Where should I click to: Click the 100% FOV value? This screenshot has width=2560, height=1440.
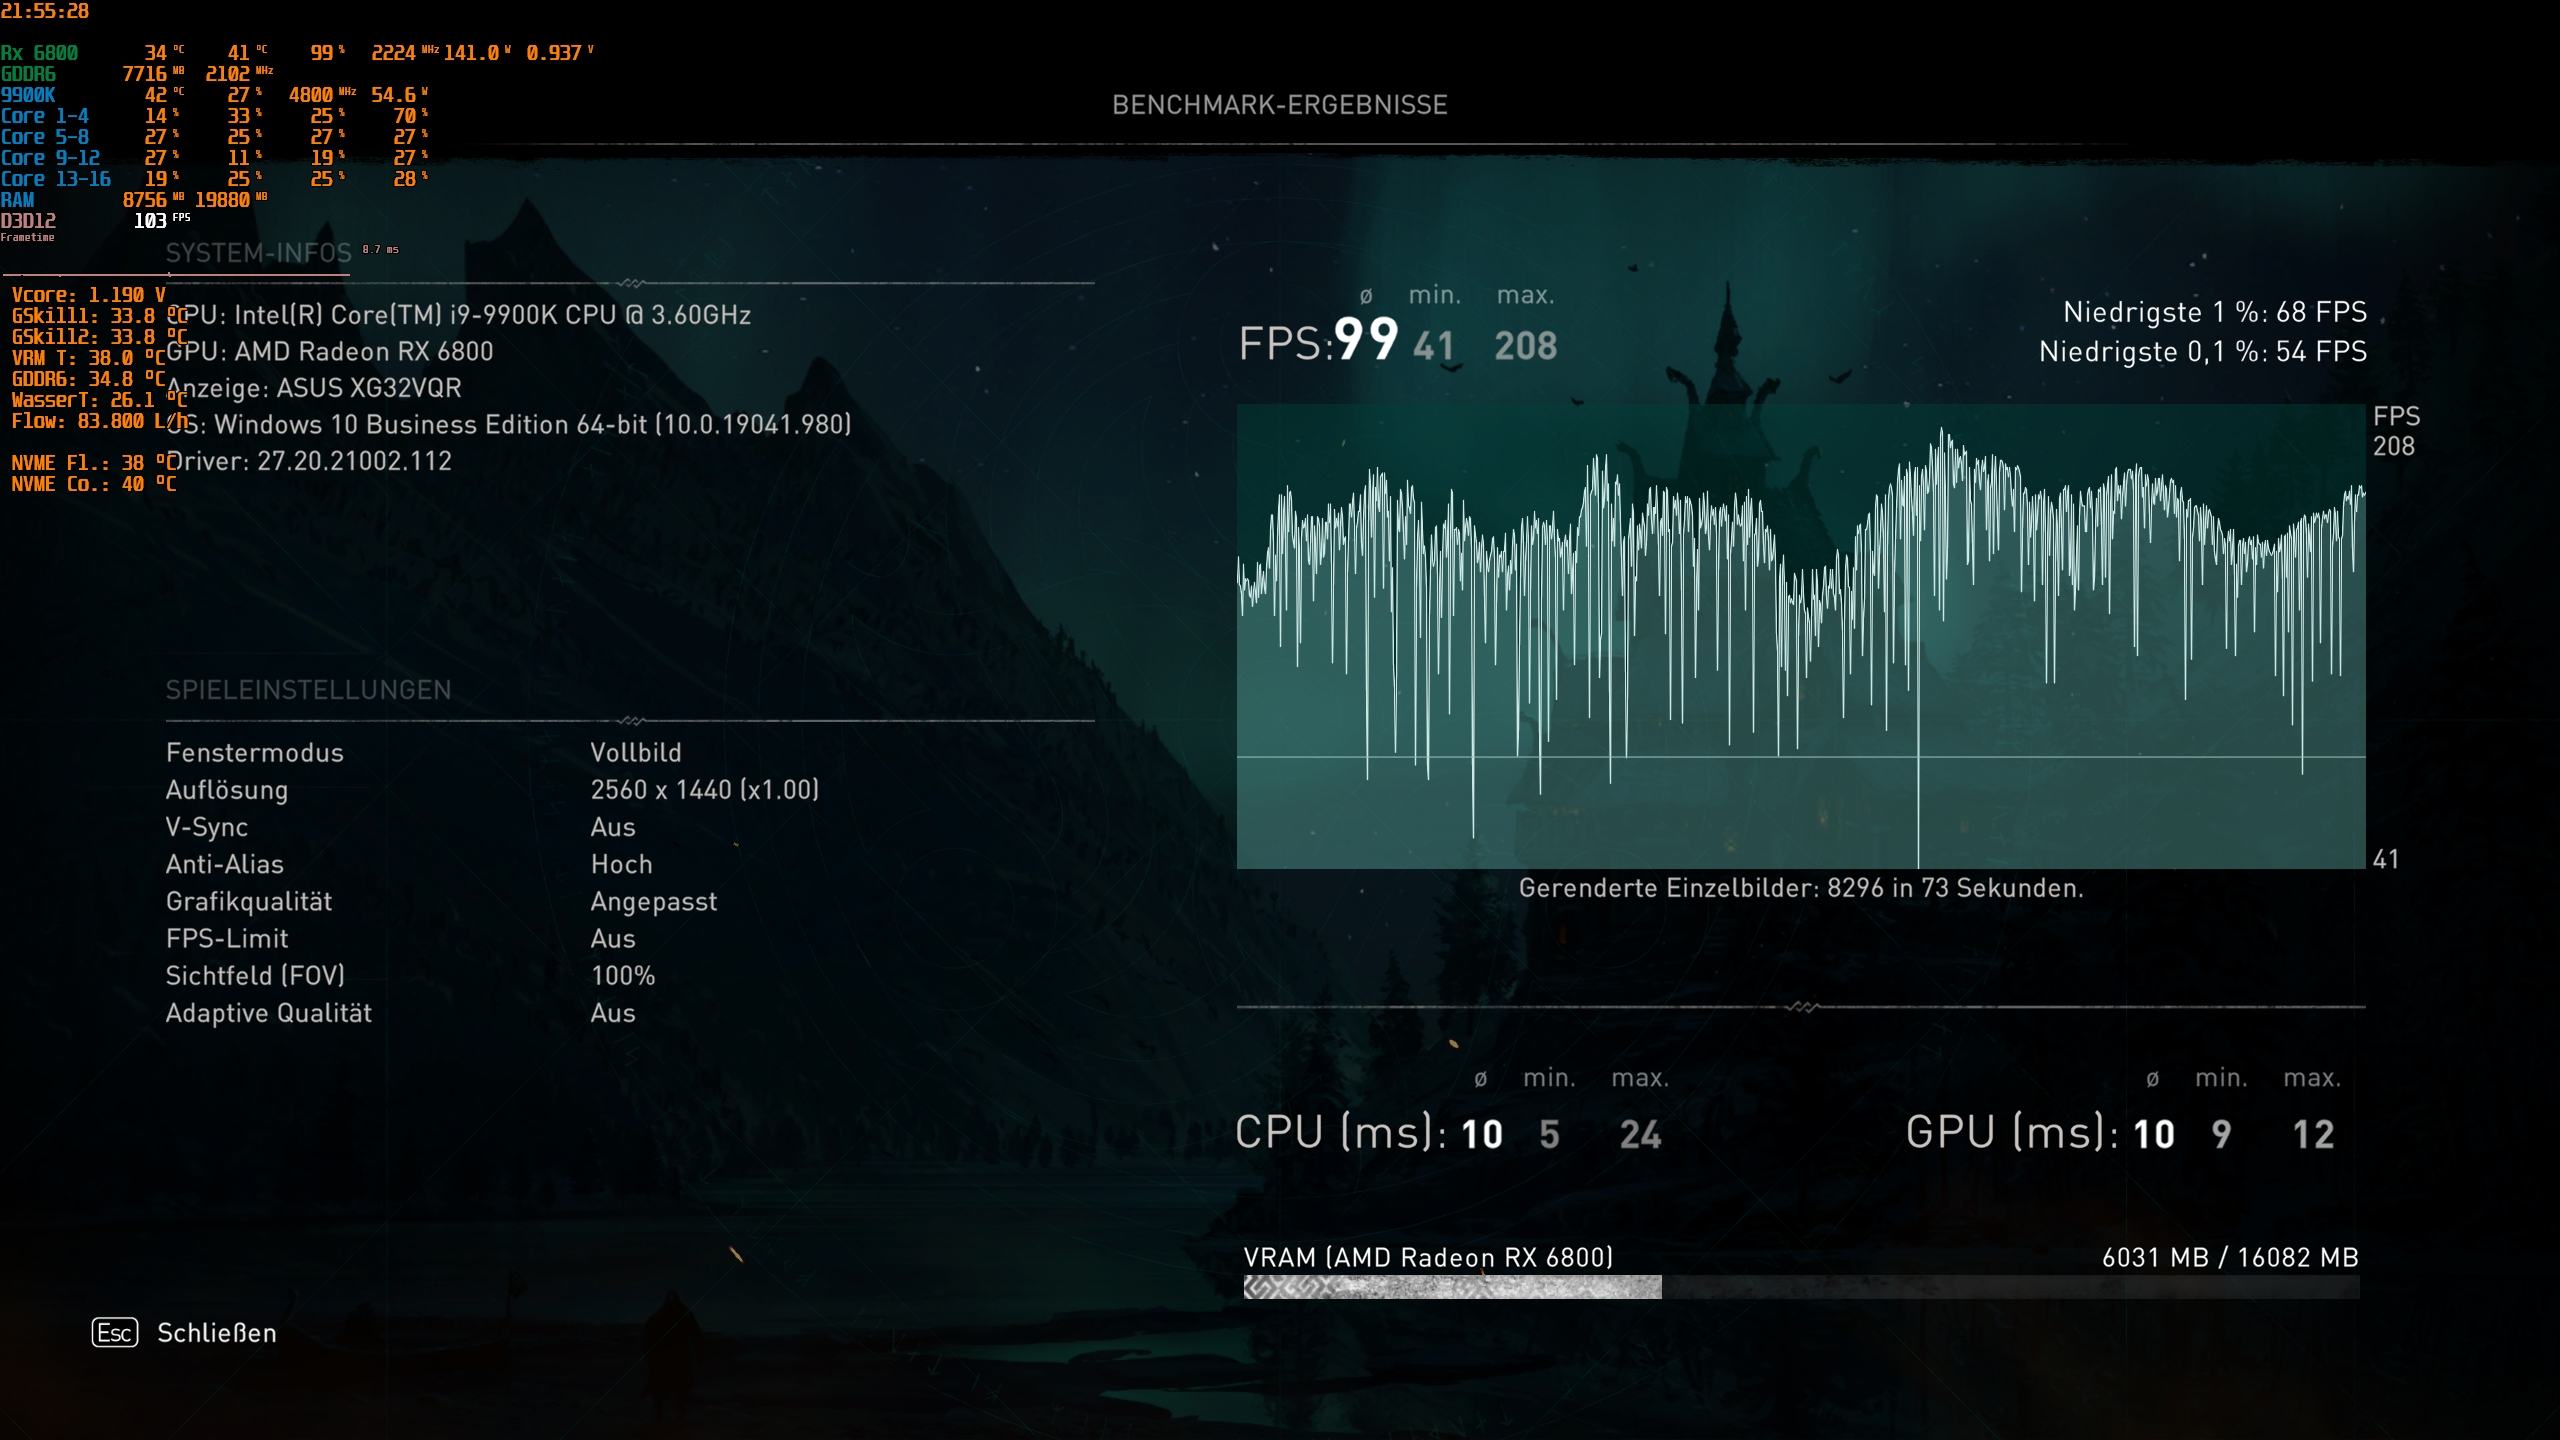(623, 976)
